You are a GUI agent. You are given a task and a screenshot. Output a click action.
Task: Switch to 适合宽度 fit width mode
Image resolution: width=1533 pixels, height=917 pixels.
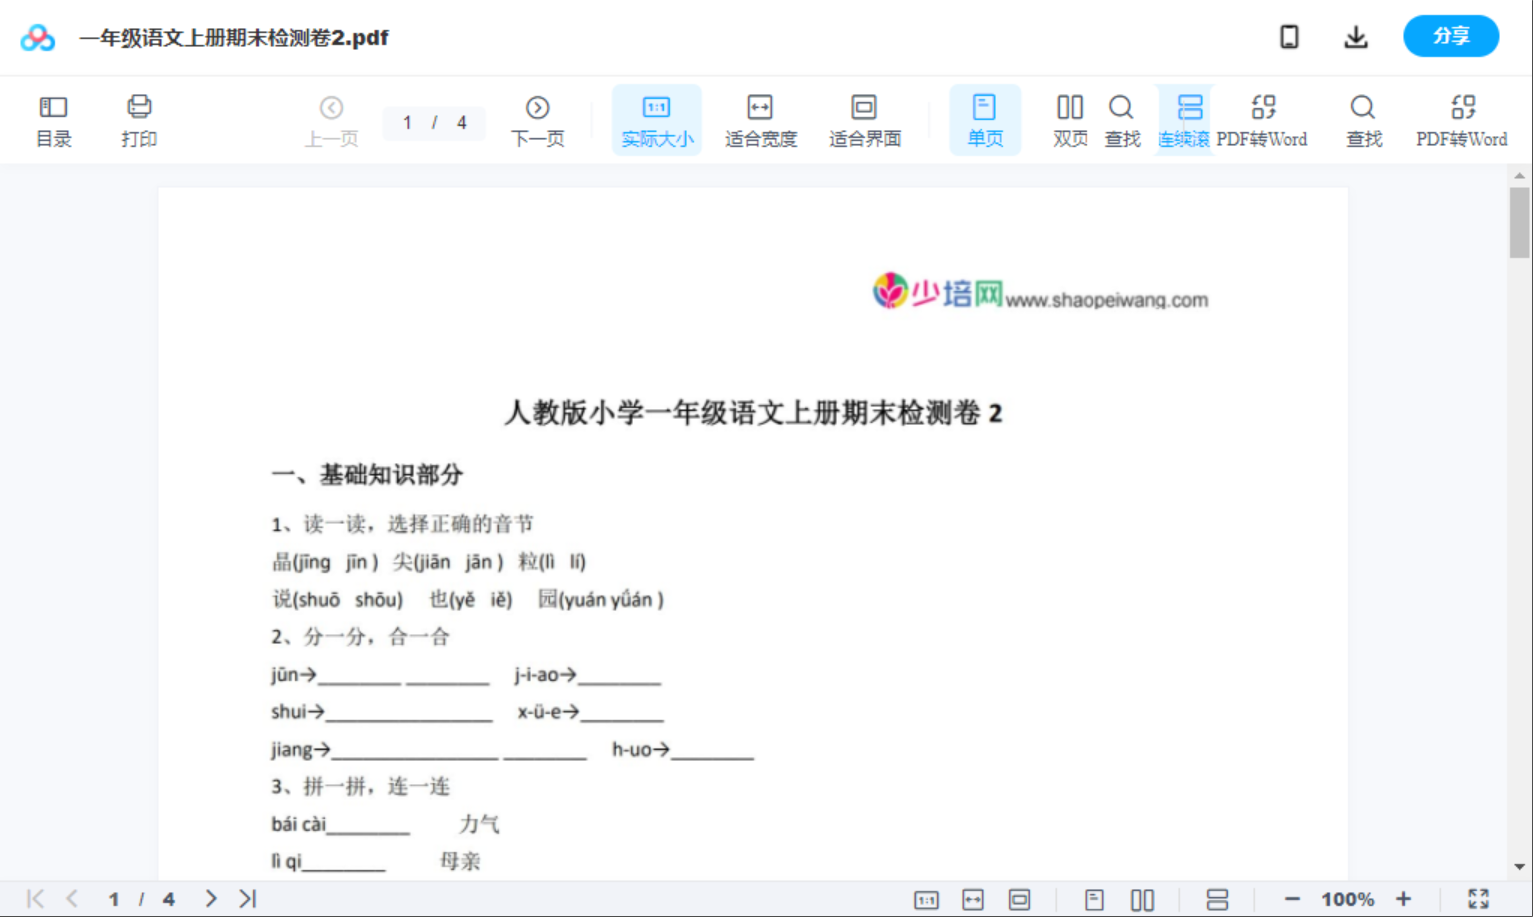(760, 119)
